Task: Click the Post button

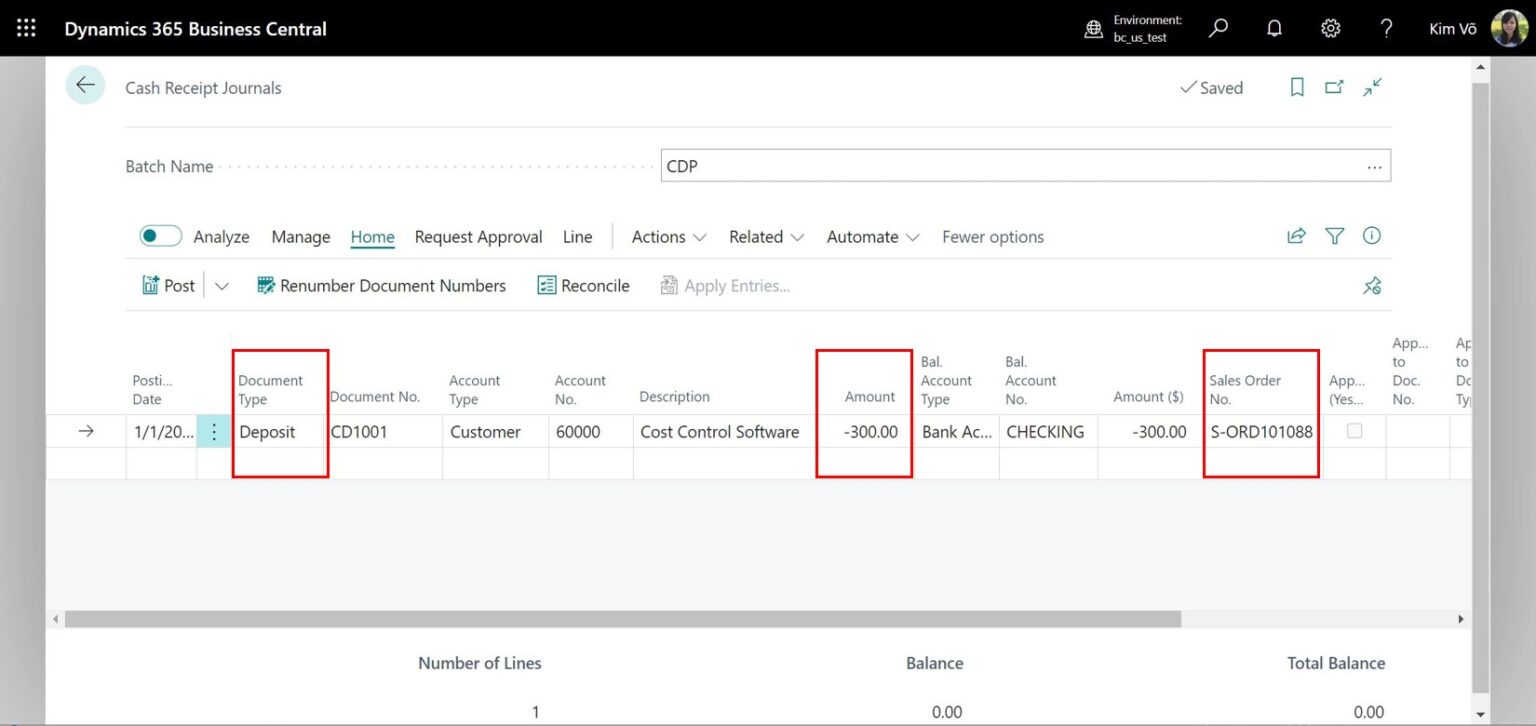Action: point(168,286)
